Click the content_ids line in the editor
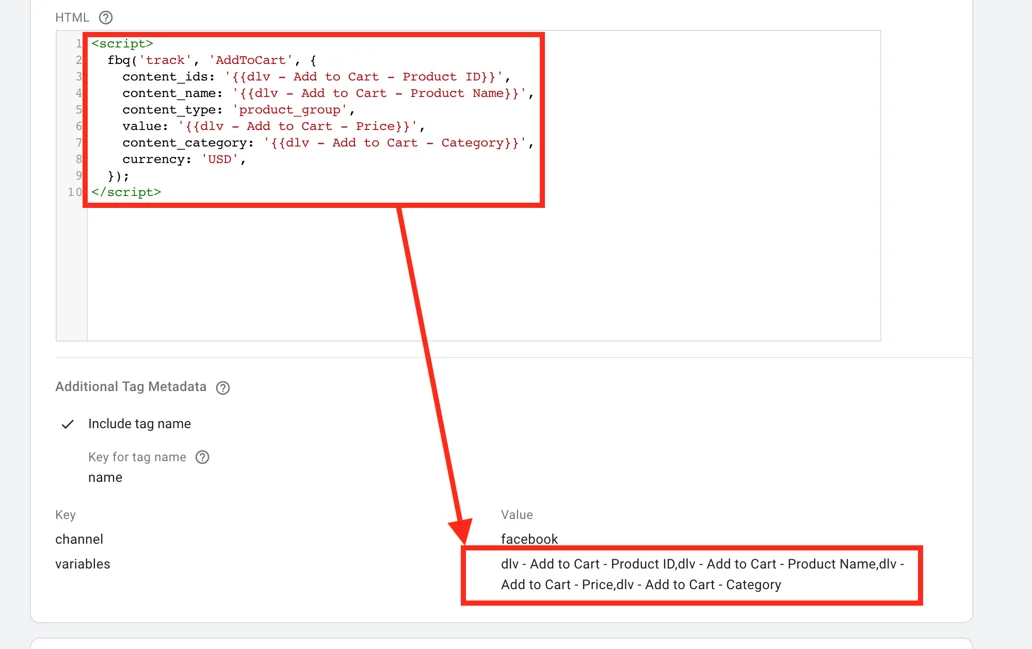 point(317,76)
